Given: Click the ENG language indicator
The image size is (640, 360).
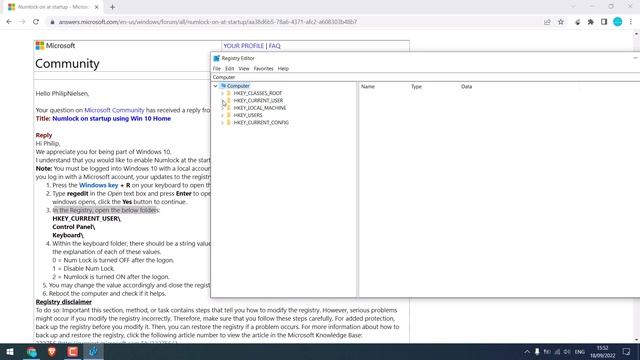Looking at the screenshot, I should click(x=580, y=352).
